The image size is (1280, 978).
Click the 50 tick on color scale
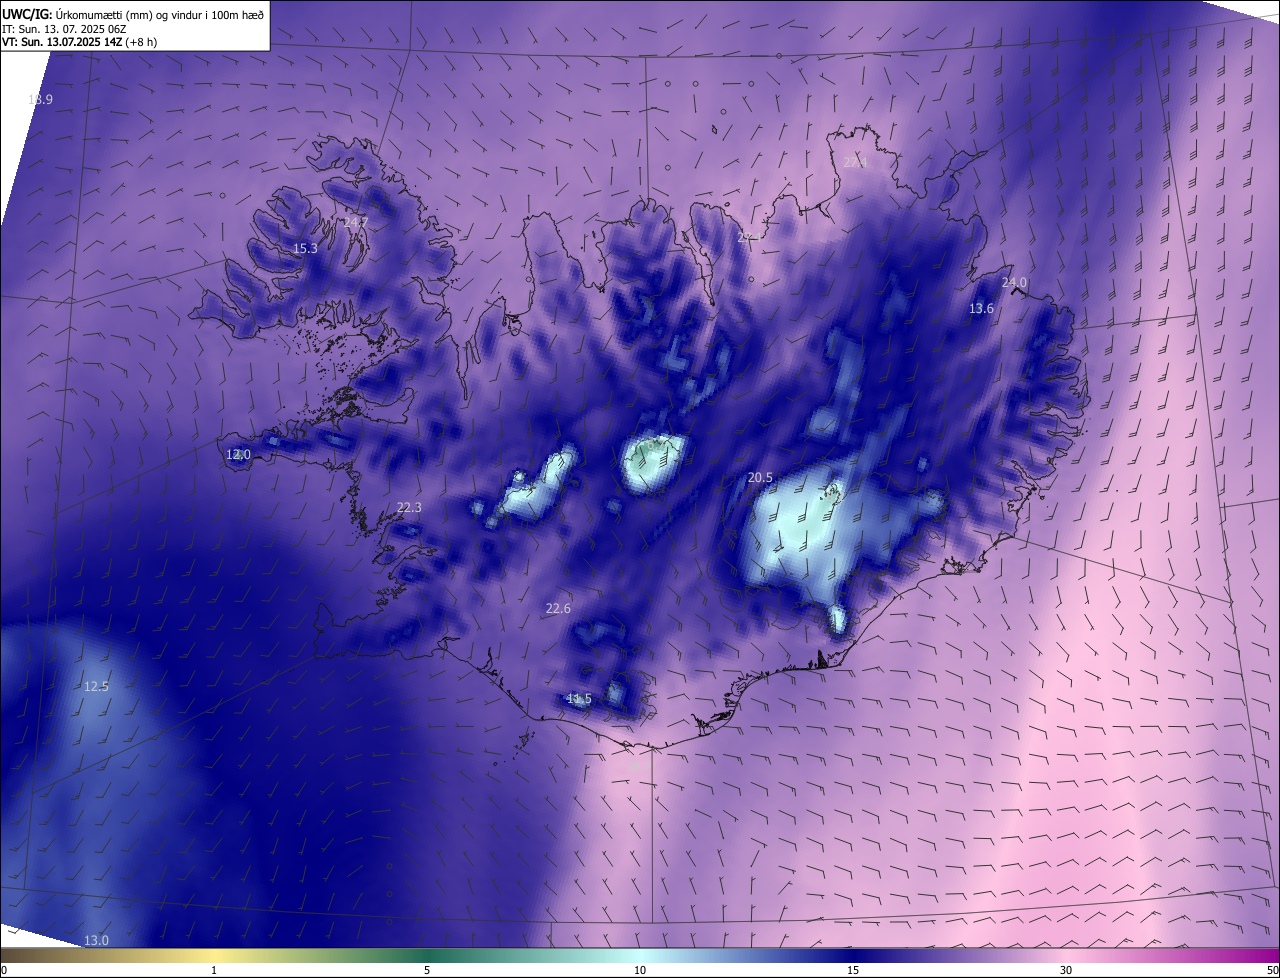1272,970
